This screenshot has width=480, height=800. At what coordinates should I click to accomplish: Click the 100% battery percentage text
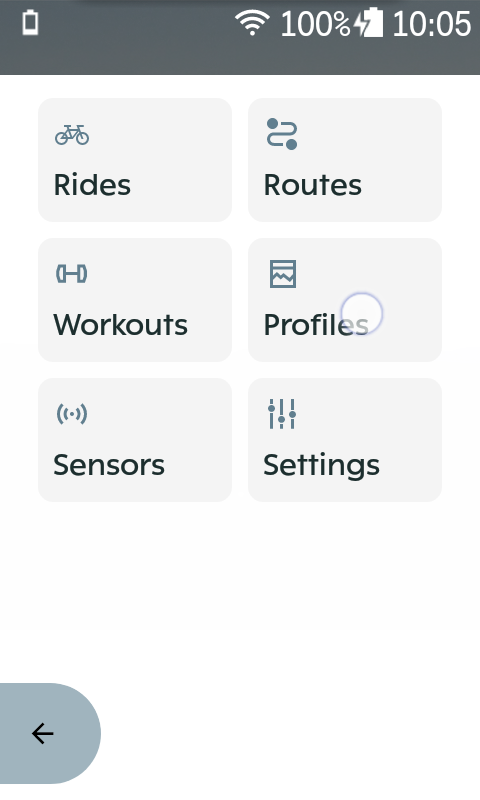click(x=316, y=24)
